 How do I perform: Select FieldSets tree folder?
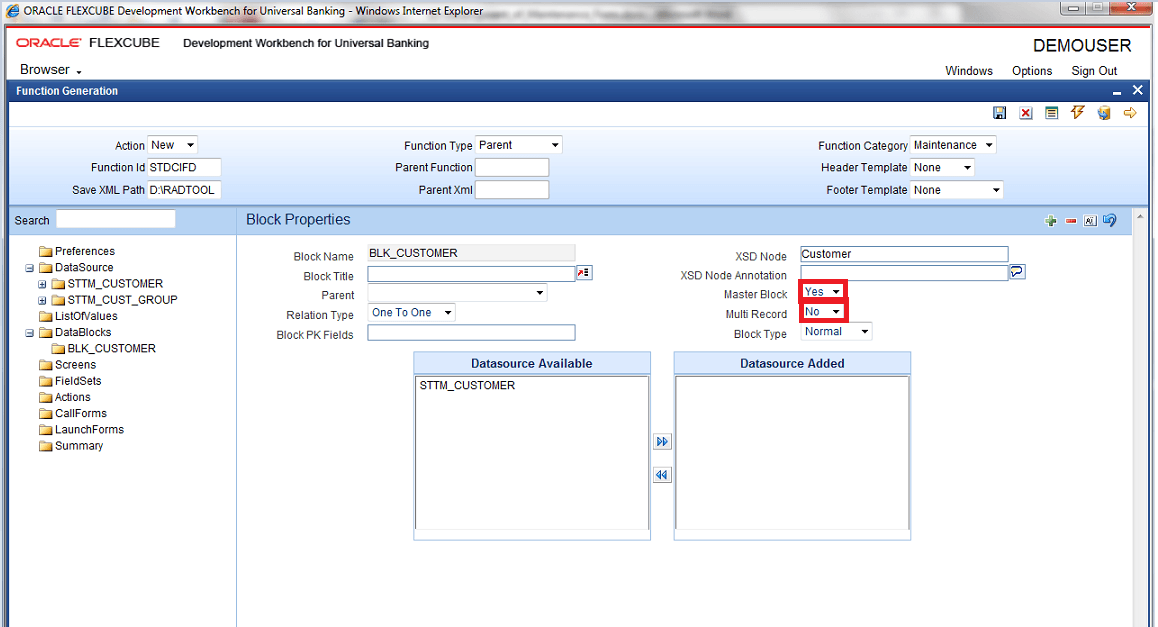(78, 381)
